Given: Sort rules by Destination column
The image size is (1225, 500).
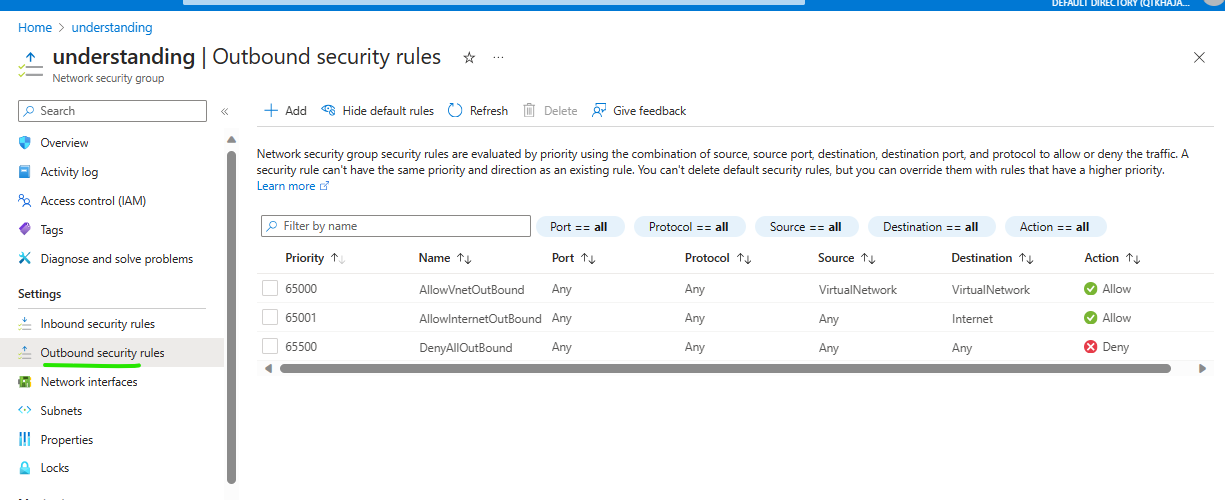Looking at the screenshot, I should click(x=992, y=258).
